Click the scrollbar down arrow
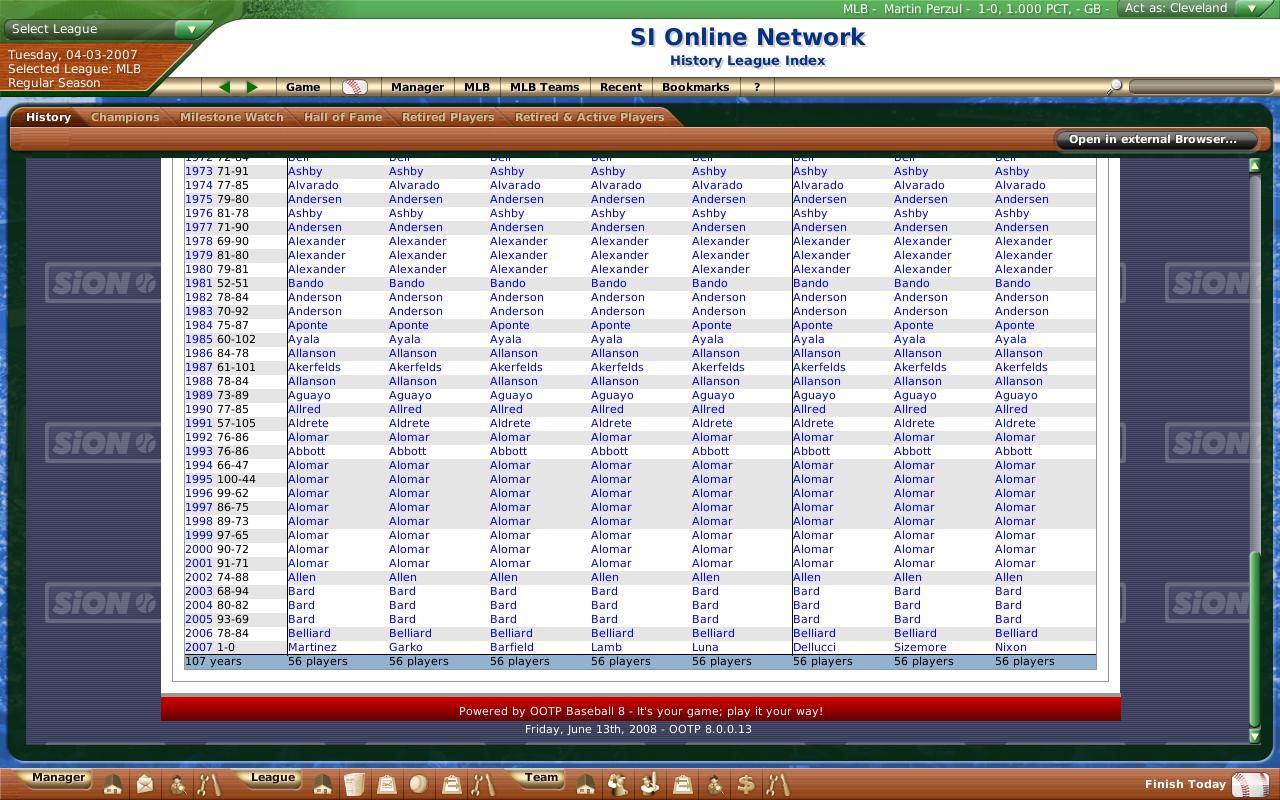 (1255, 736)
